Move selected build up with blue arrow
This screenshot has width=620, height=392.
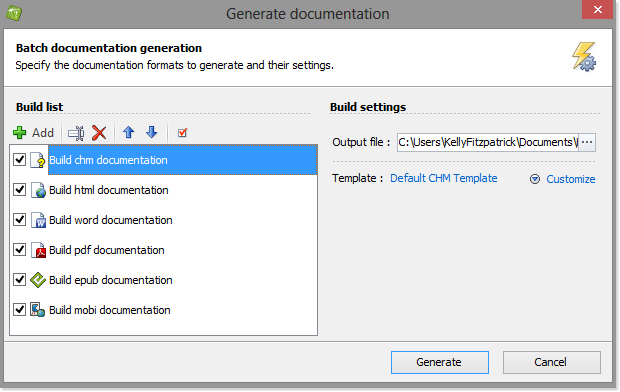[x=129, y=133]
